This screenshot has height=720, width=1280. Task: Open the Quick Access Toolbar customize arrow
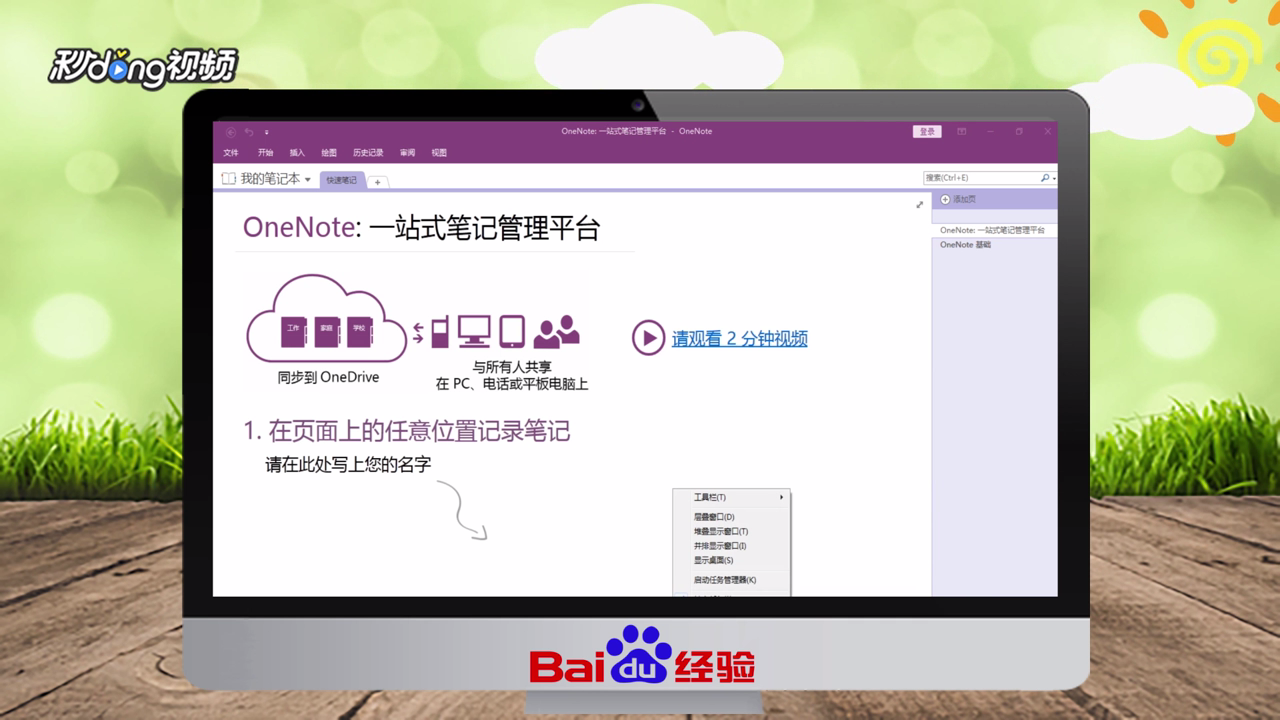267,132
